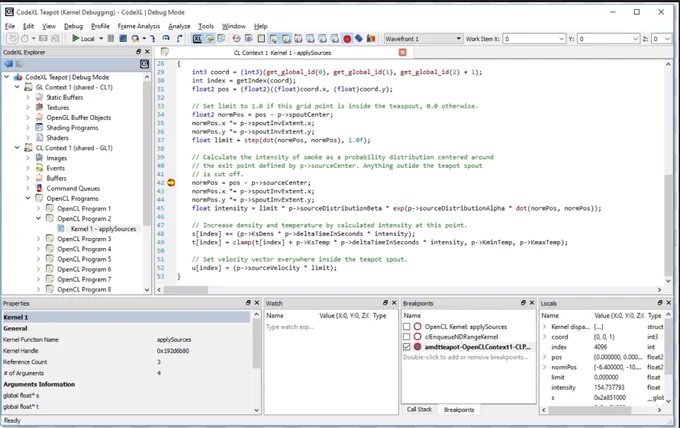Click the API step toolbar icon

click(135, 39)
